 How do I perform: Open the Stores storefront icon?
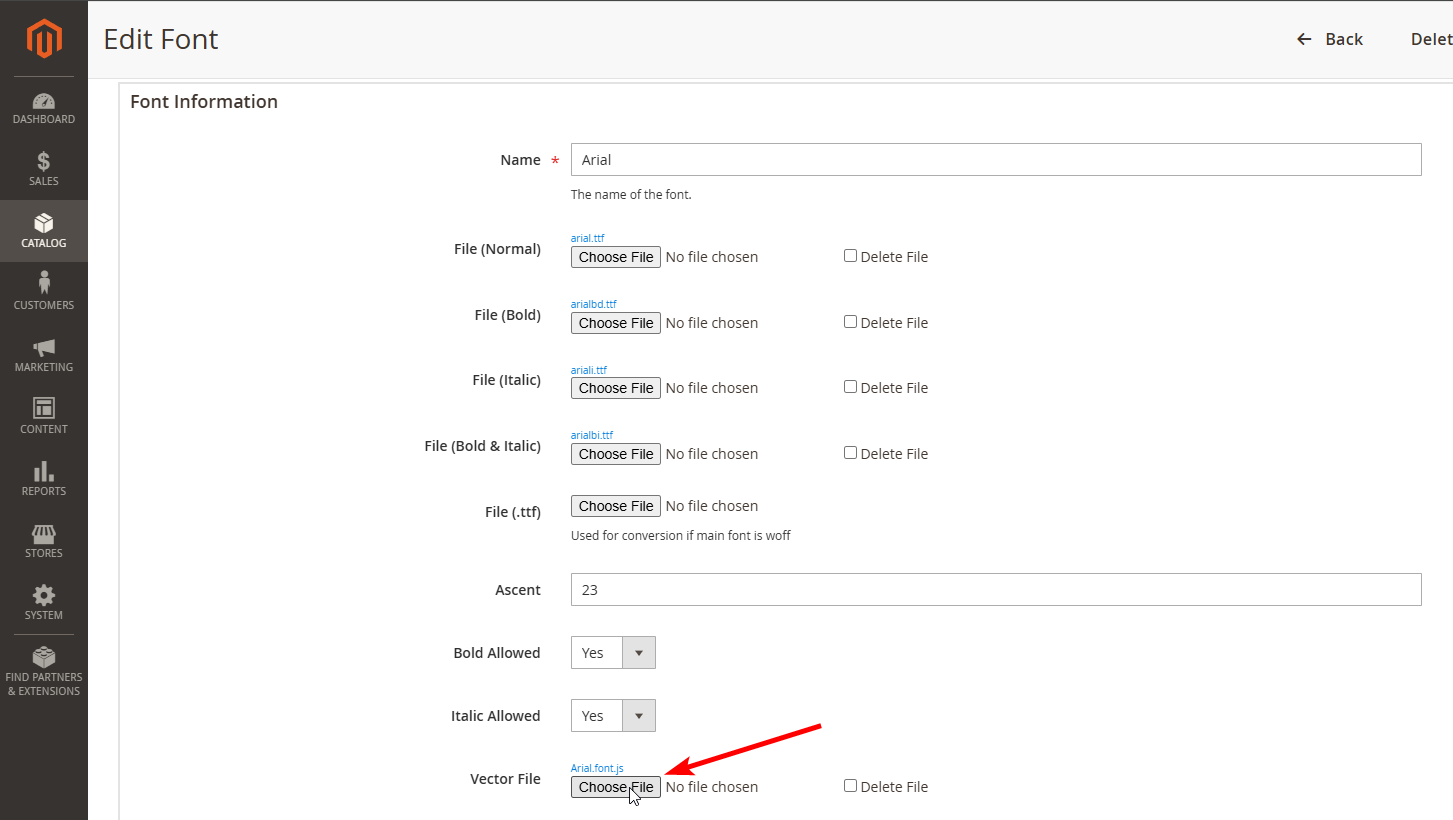click(x=44, y=533)
